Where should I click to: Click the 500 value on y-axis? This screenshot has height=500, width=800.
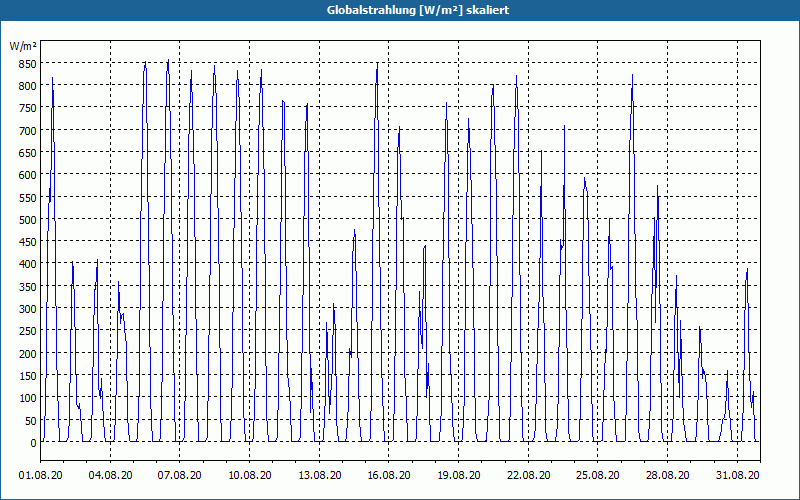pyautogui.click(x=28, y=220)
